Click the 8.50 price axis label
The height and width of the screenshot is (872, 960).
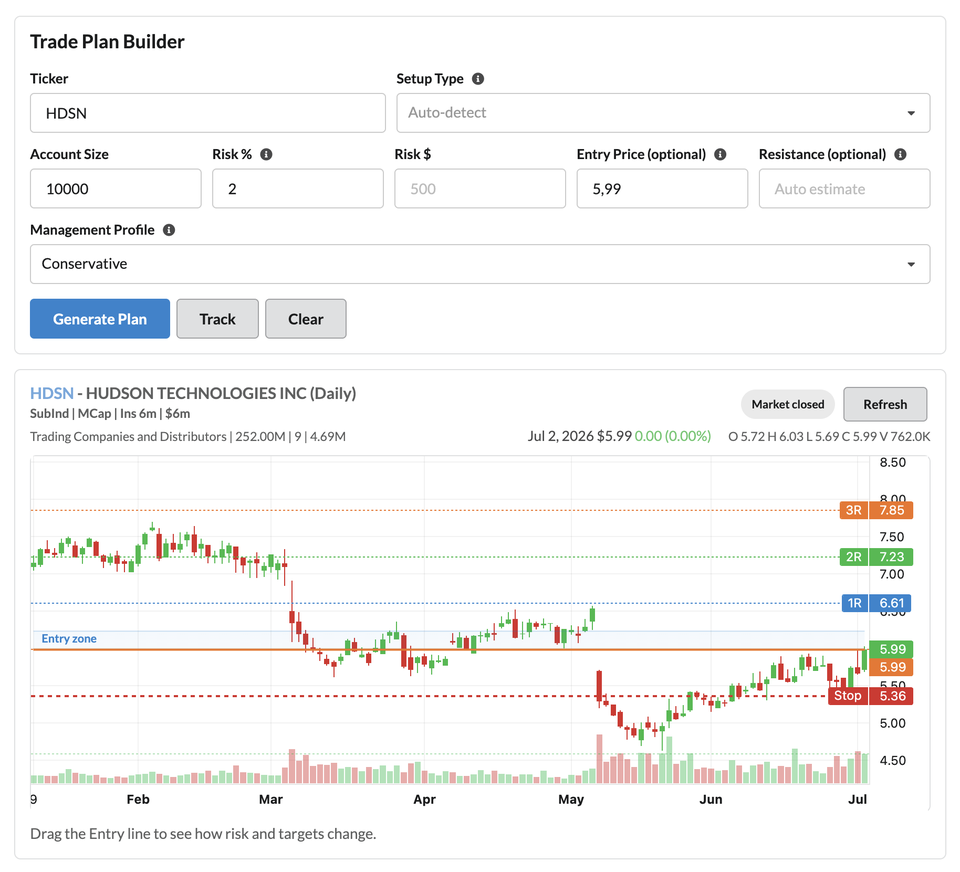[x=892, y=462]
